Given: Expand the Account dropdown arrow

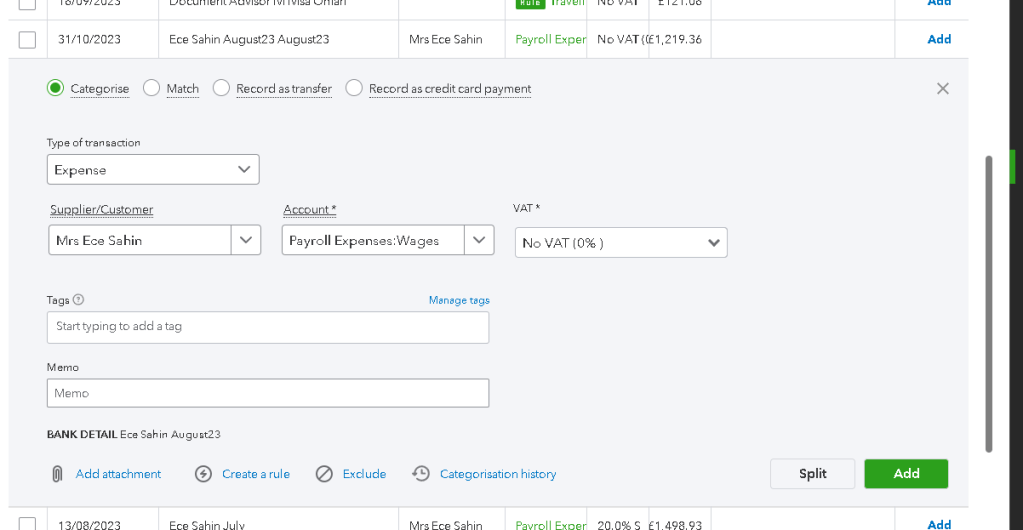Looking at the screenshot, I should pyautogui.click(x=480, y=240).
